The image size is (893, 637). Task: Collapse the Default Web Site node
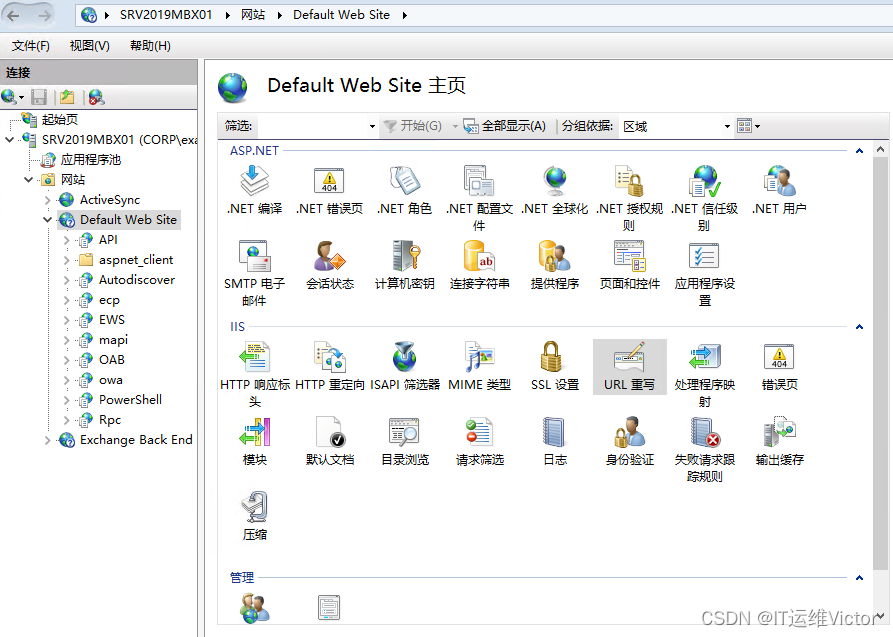click(47, 220)
